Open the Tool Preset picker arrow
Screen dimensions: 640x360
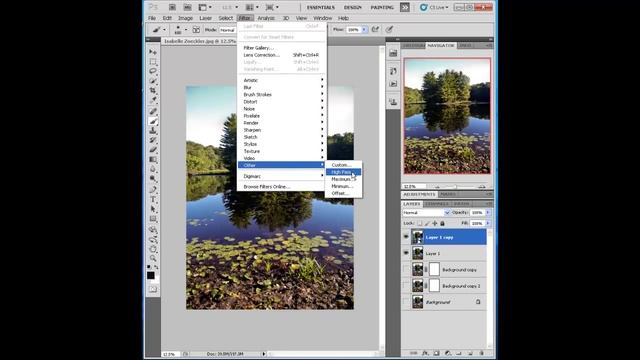tap(164, 30)
